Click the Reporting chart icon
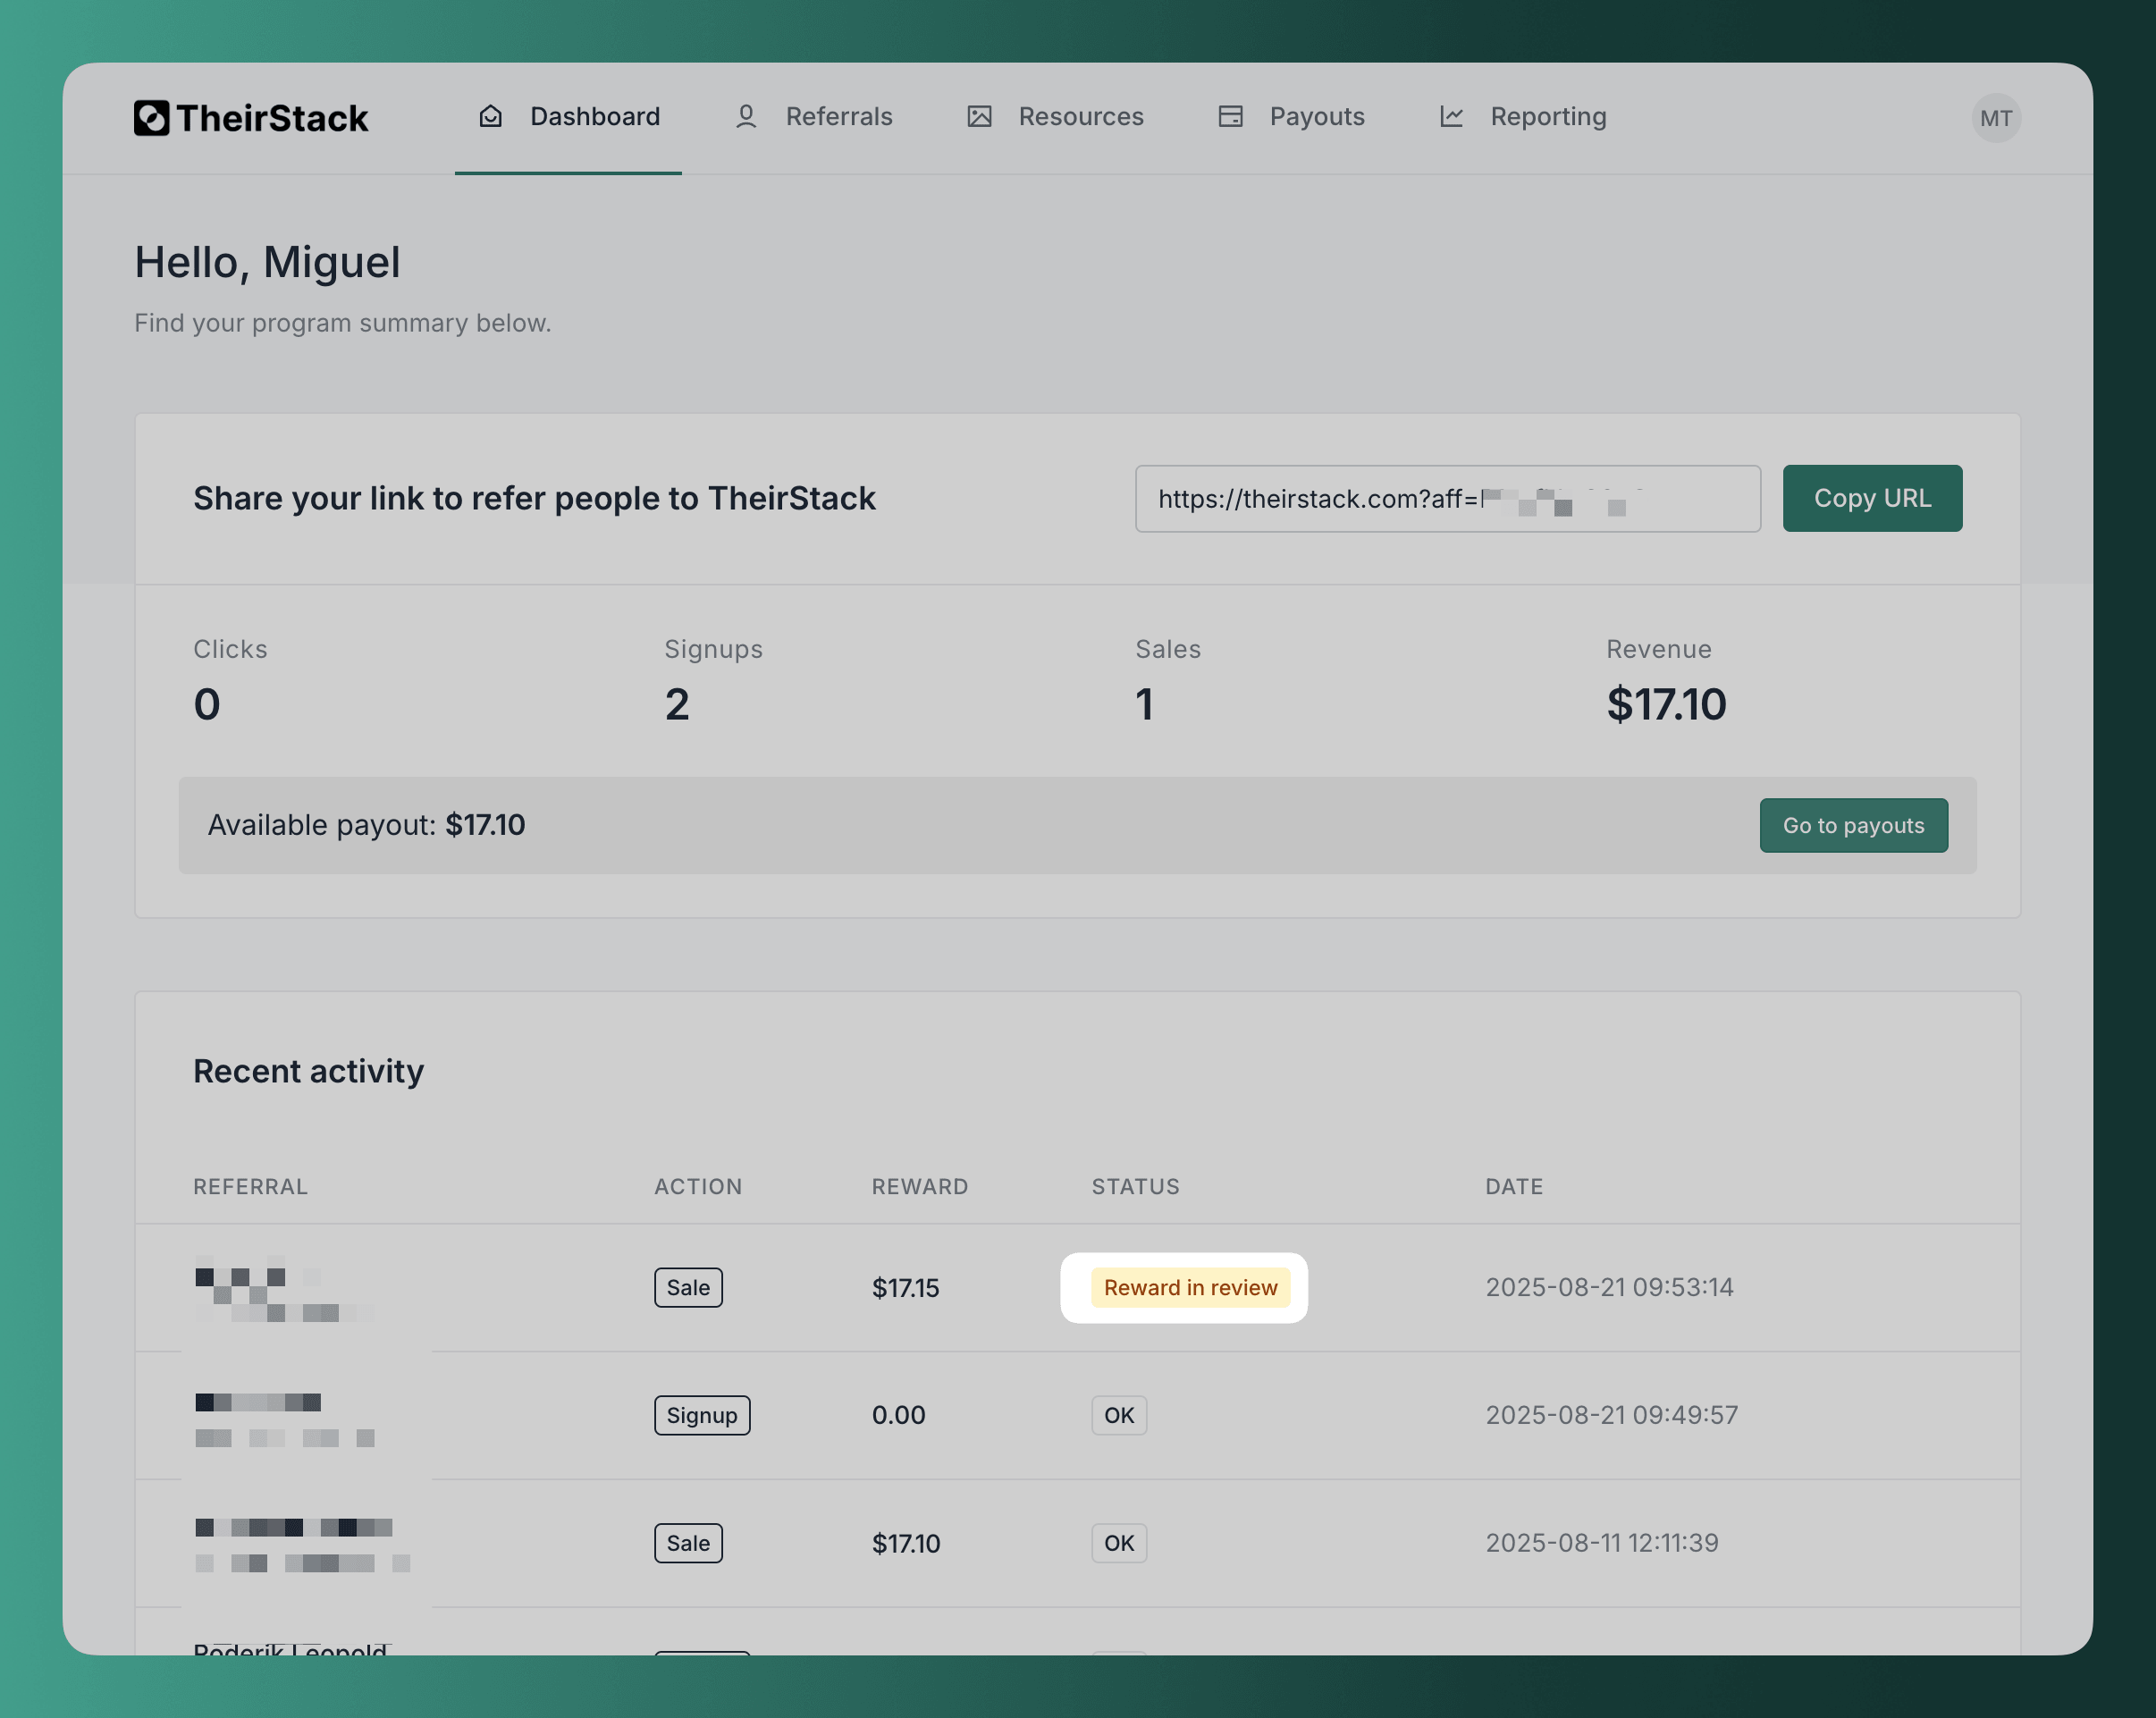 pos(1451,117)
